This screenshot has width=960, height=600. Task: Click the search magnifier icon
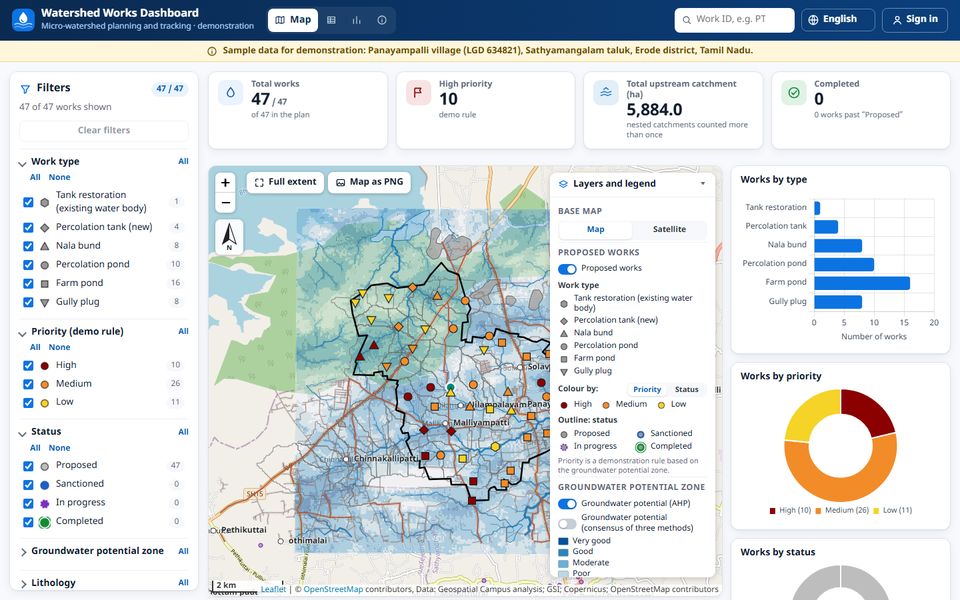[x=686, y=20]
